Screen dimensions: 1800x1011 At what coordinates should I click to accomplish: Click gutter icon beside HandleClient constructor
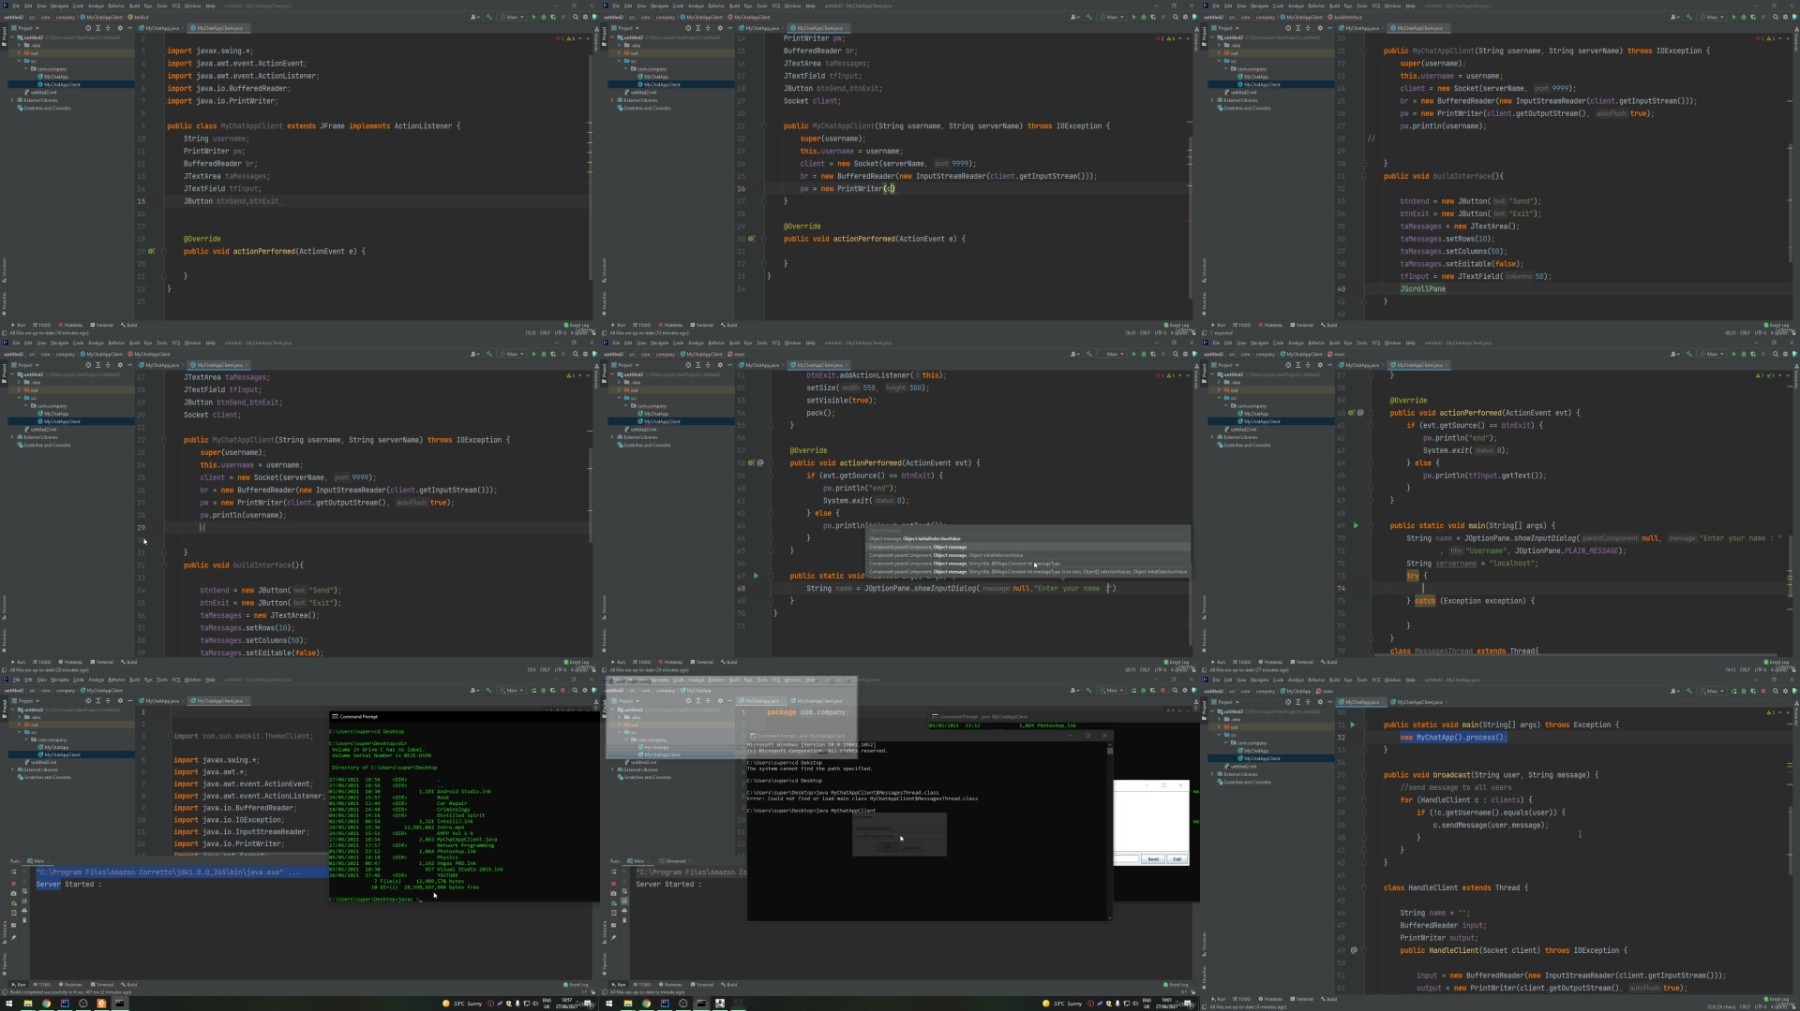(1354, 950)
